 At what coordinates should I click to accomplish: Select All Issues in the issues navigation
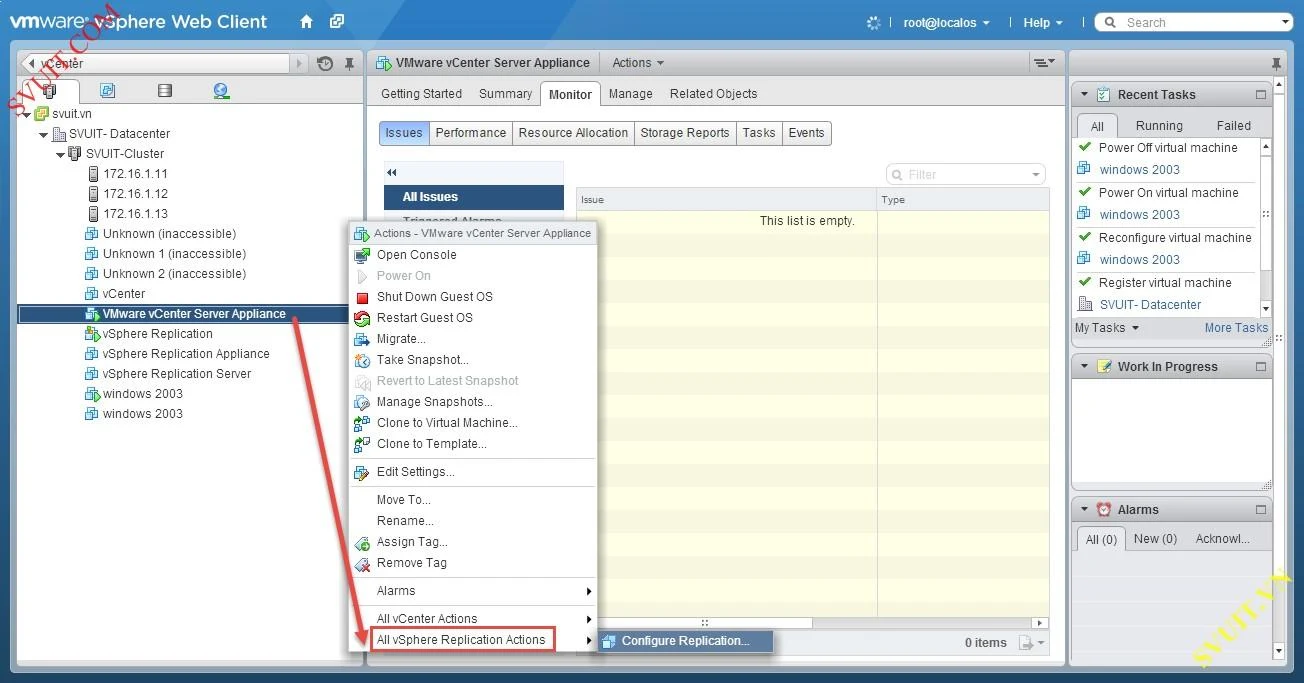(474, 197)
